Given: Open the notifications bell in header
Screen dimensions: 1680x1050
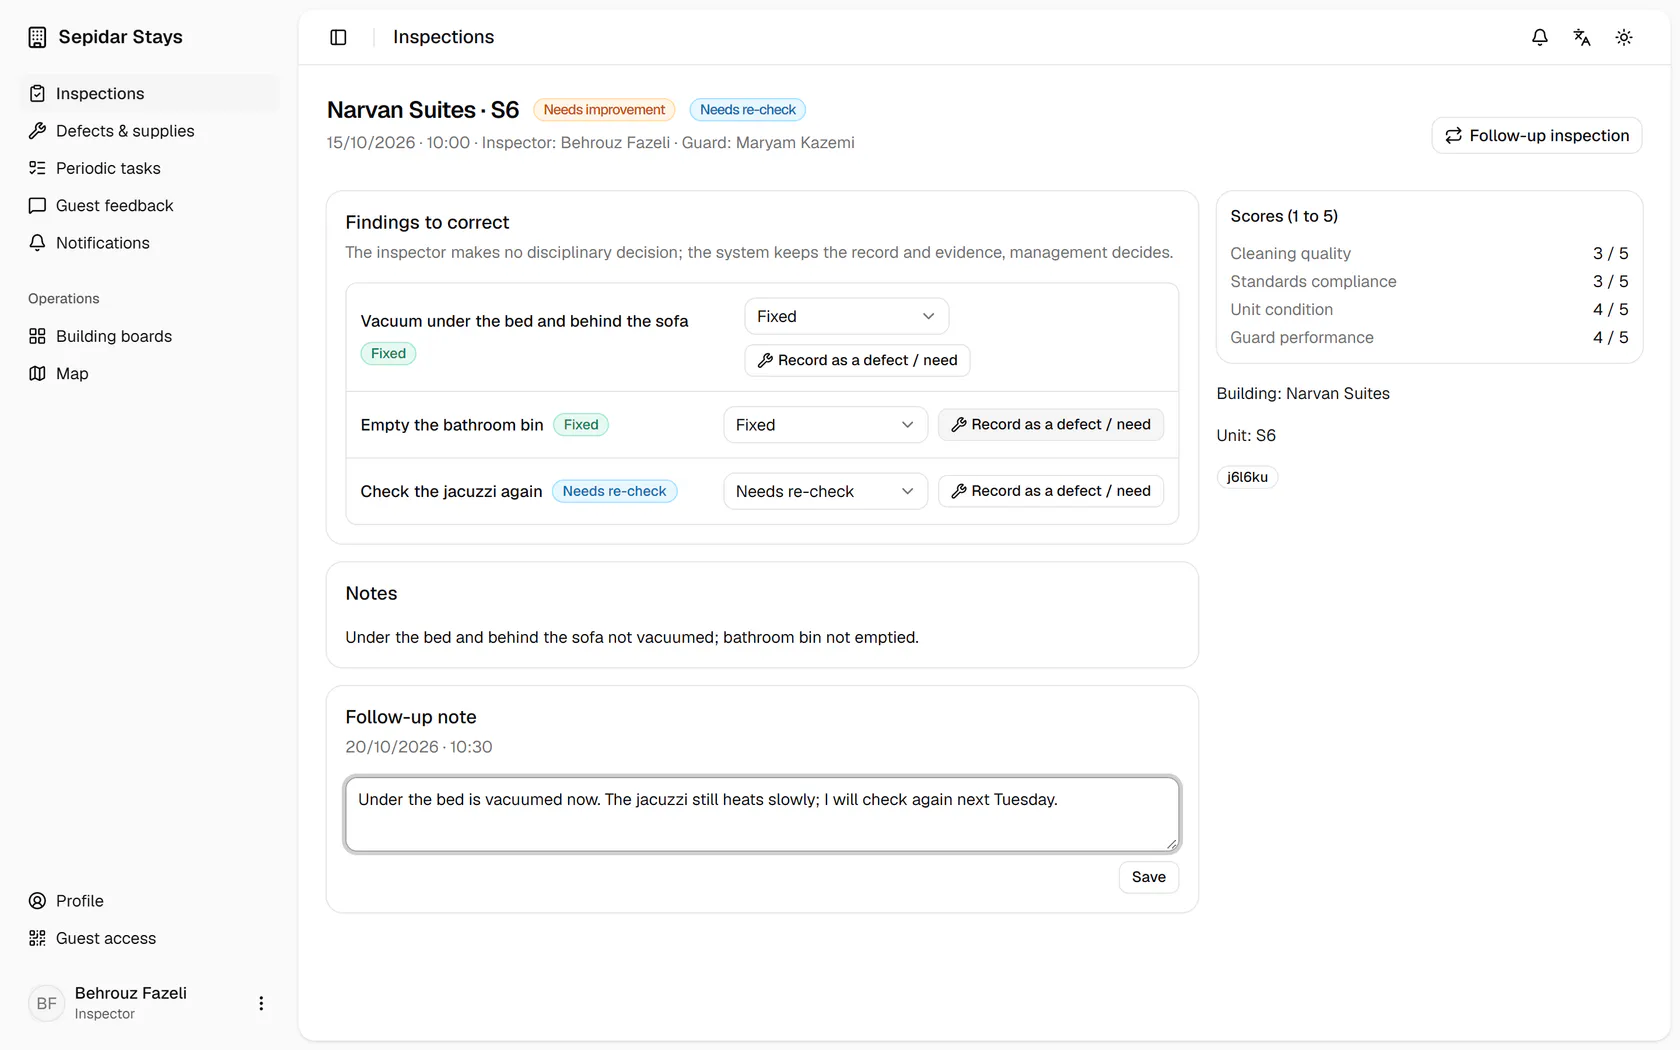Looking at the screenshot, I should point(1540,37).
